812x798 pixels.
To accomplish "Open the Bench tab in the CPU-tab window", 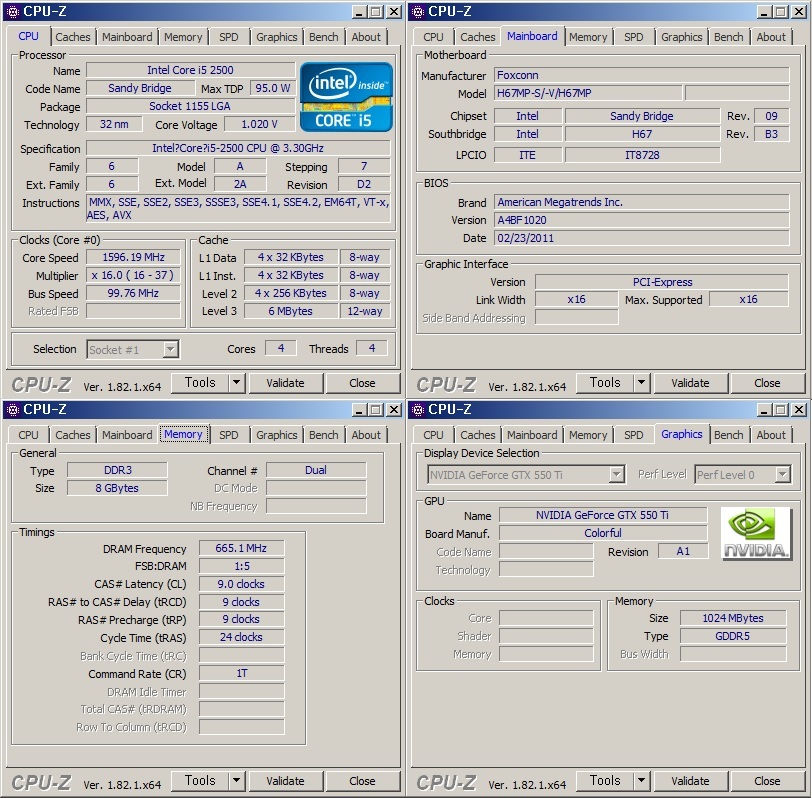I will tap(324, 37).
